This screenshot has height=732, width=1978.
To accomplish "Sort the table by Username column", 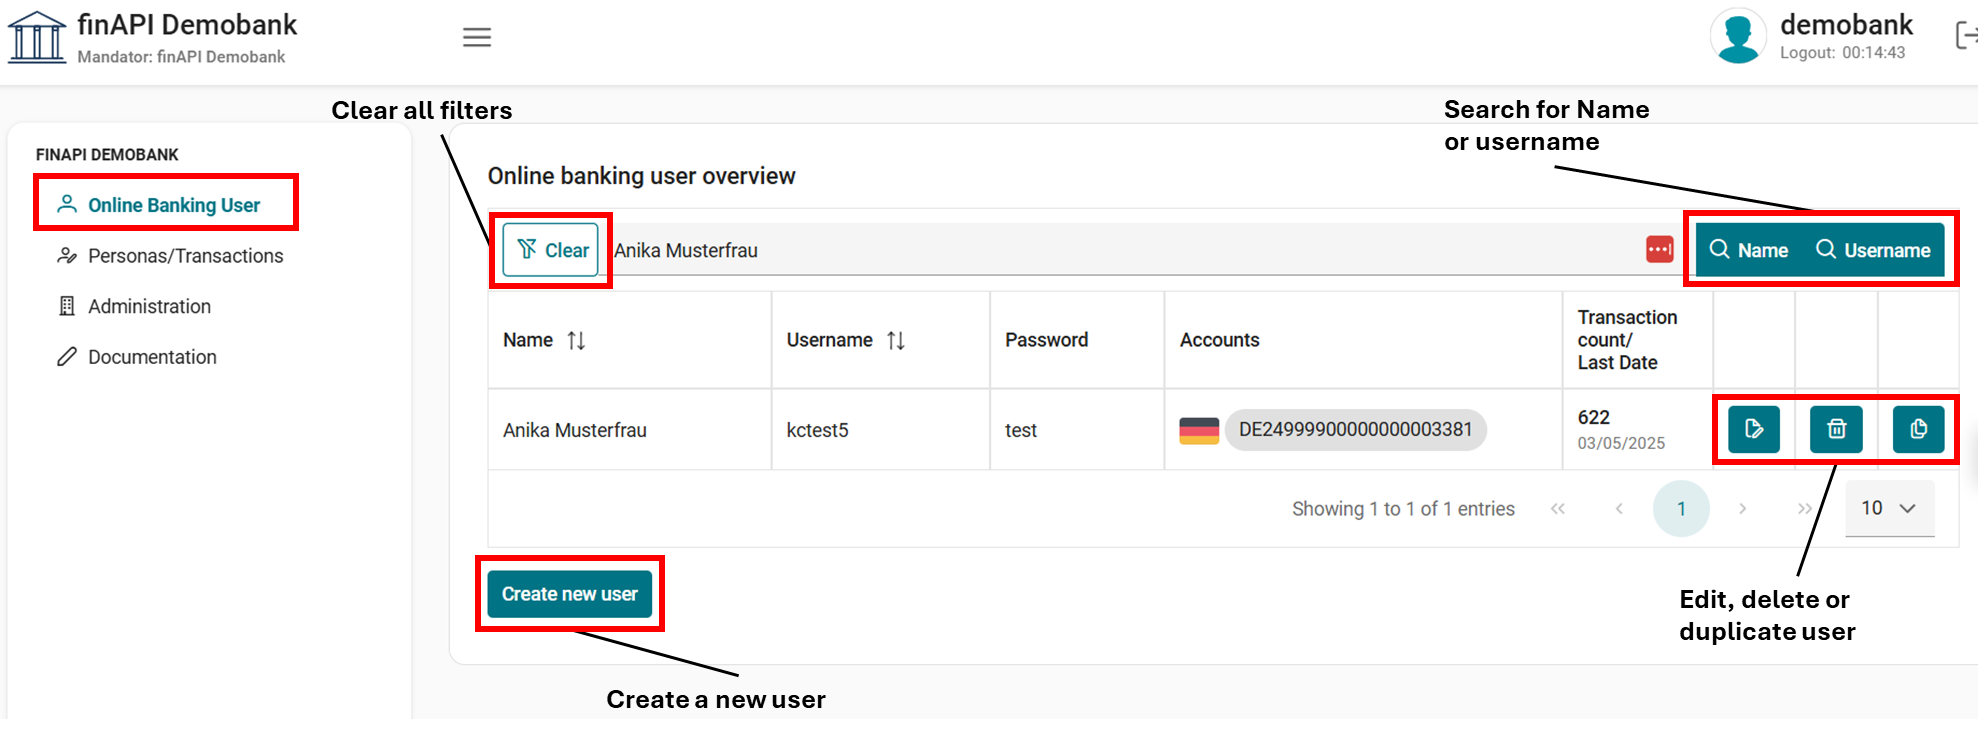I will (x=896, y=341).
